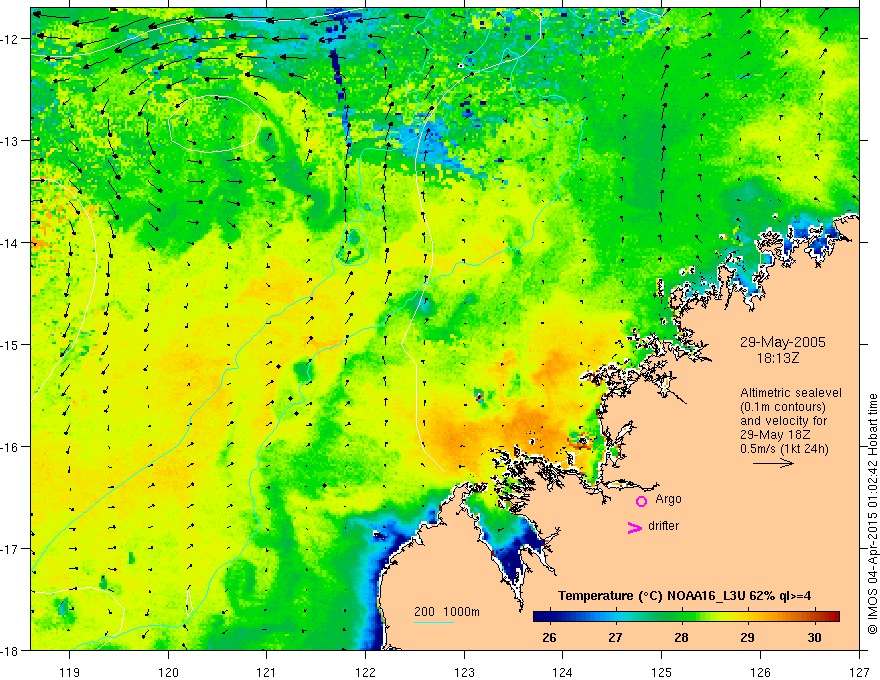The height and width of the screenshot is (680, 880).
Task: Select the '18:13Z' time text
Action: (777, 358)
